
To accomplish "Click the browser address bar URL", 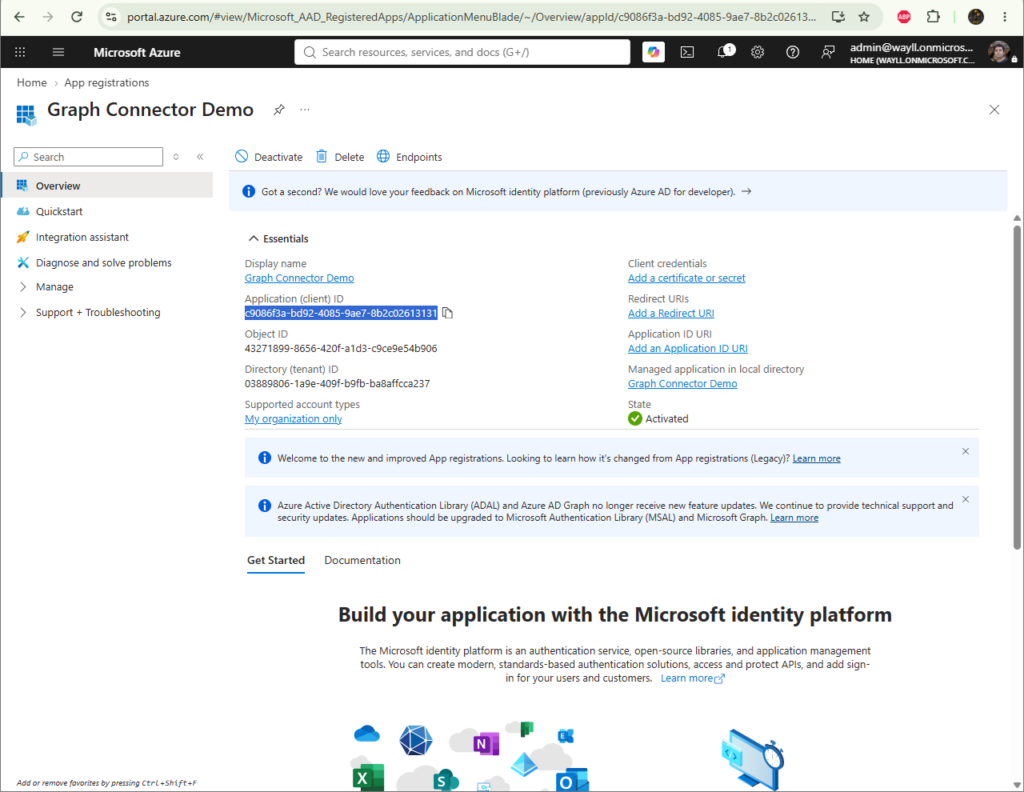I will pos(470,17).
